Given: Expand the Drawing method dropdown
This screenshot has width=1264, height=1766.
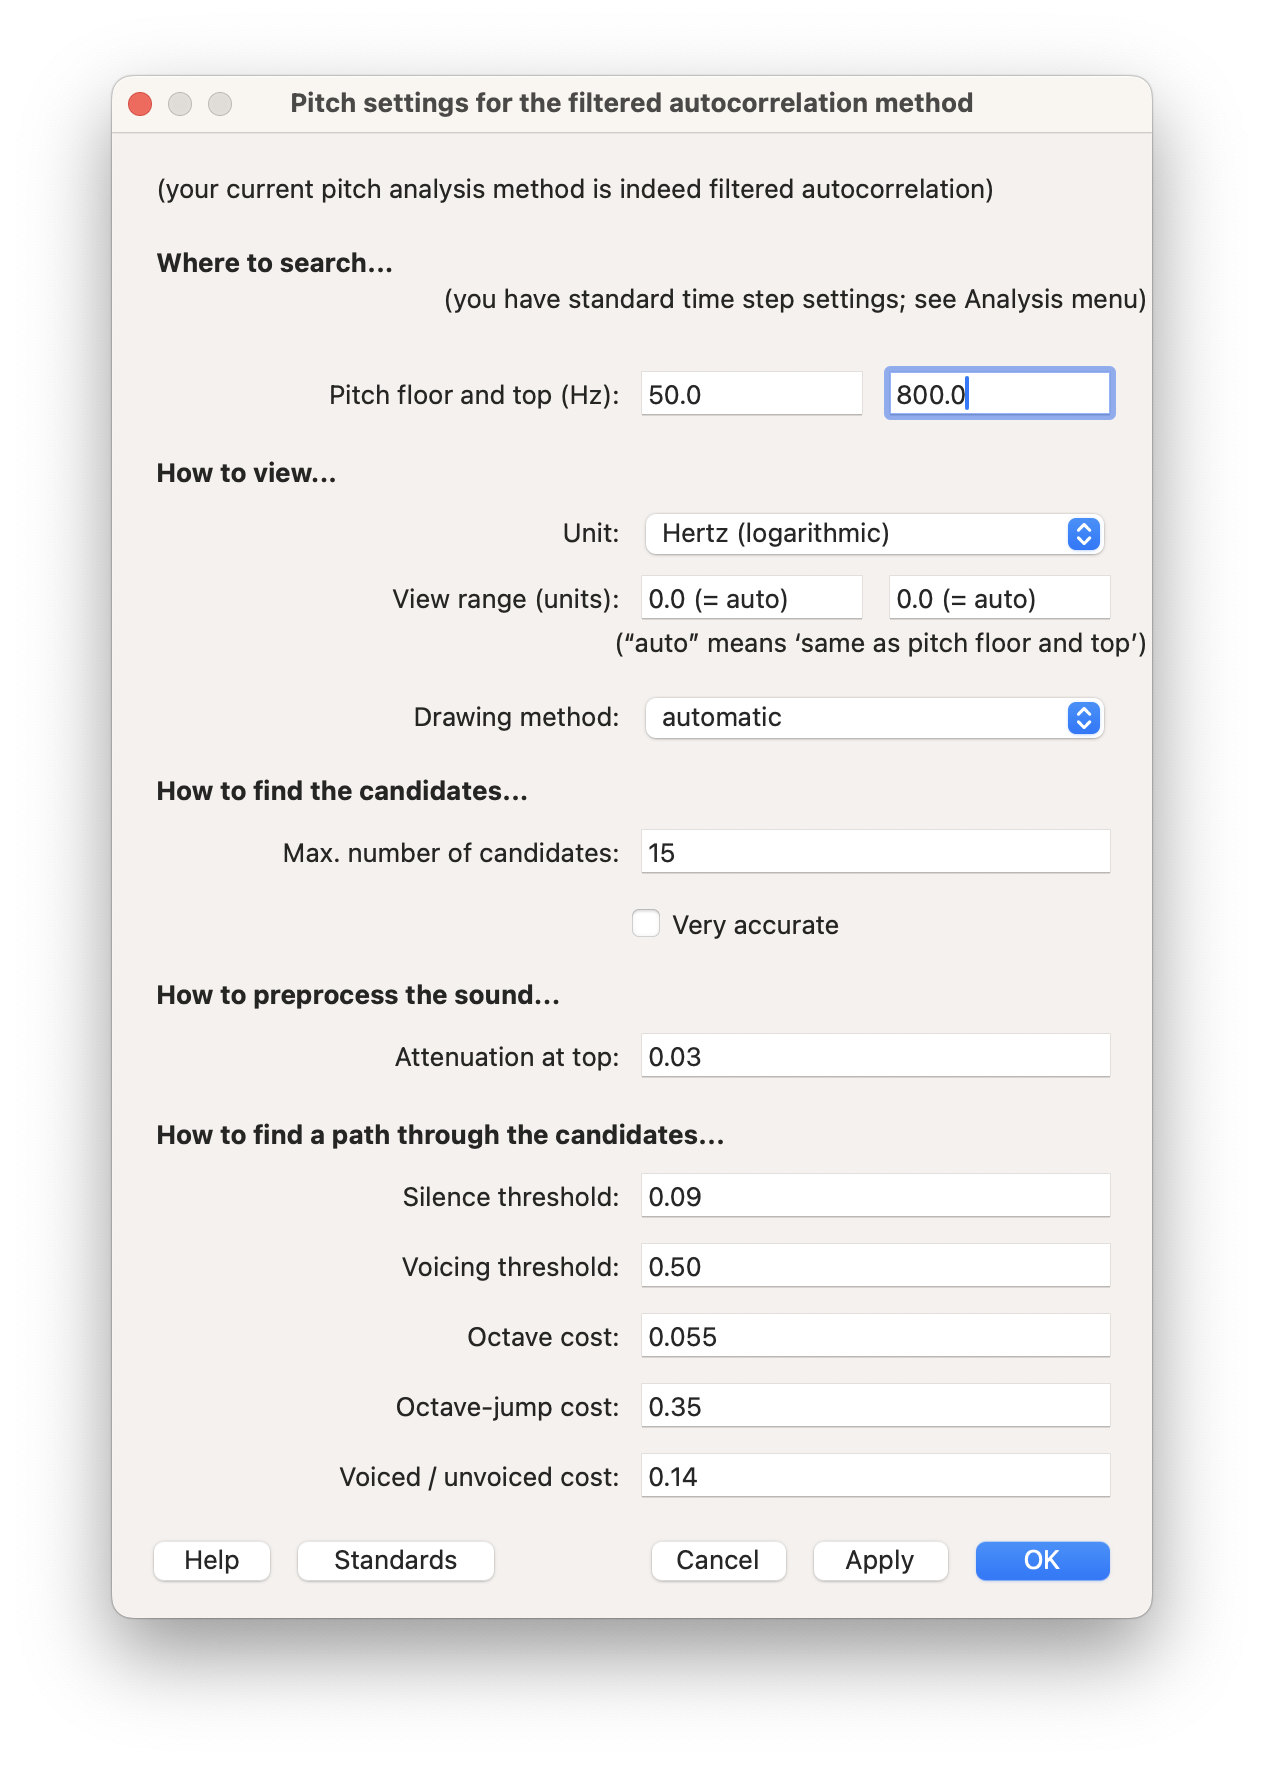Looking at the screenshot, I should [x=875, y=718].
